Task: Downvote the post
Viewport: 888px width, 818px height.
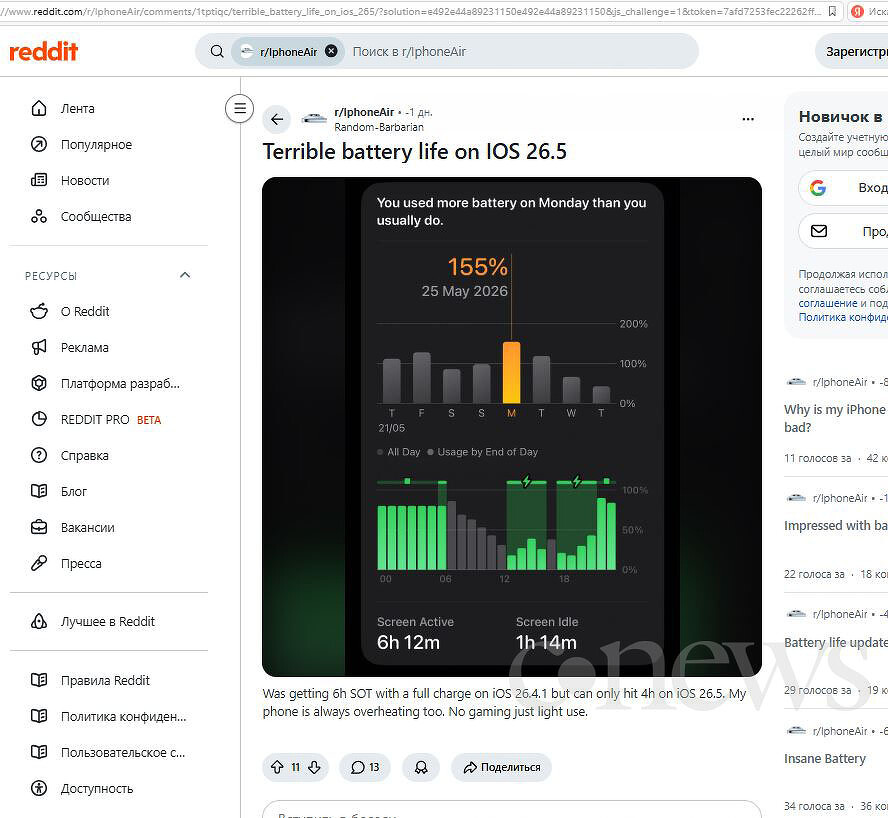Action: tap(314, 767)
